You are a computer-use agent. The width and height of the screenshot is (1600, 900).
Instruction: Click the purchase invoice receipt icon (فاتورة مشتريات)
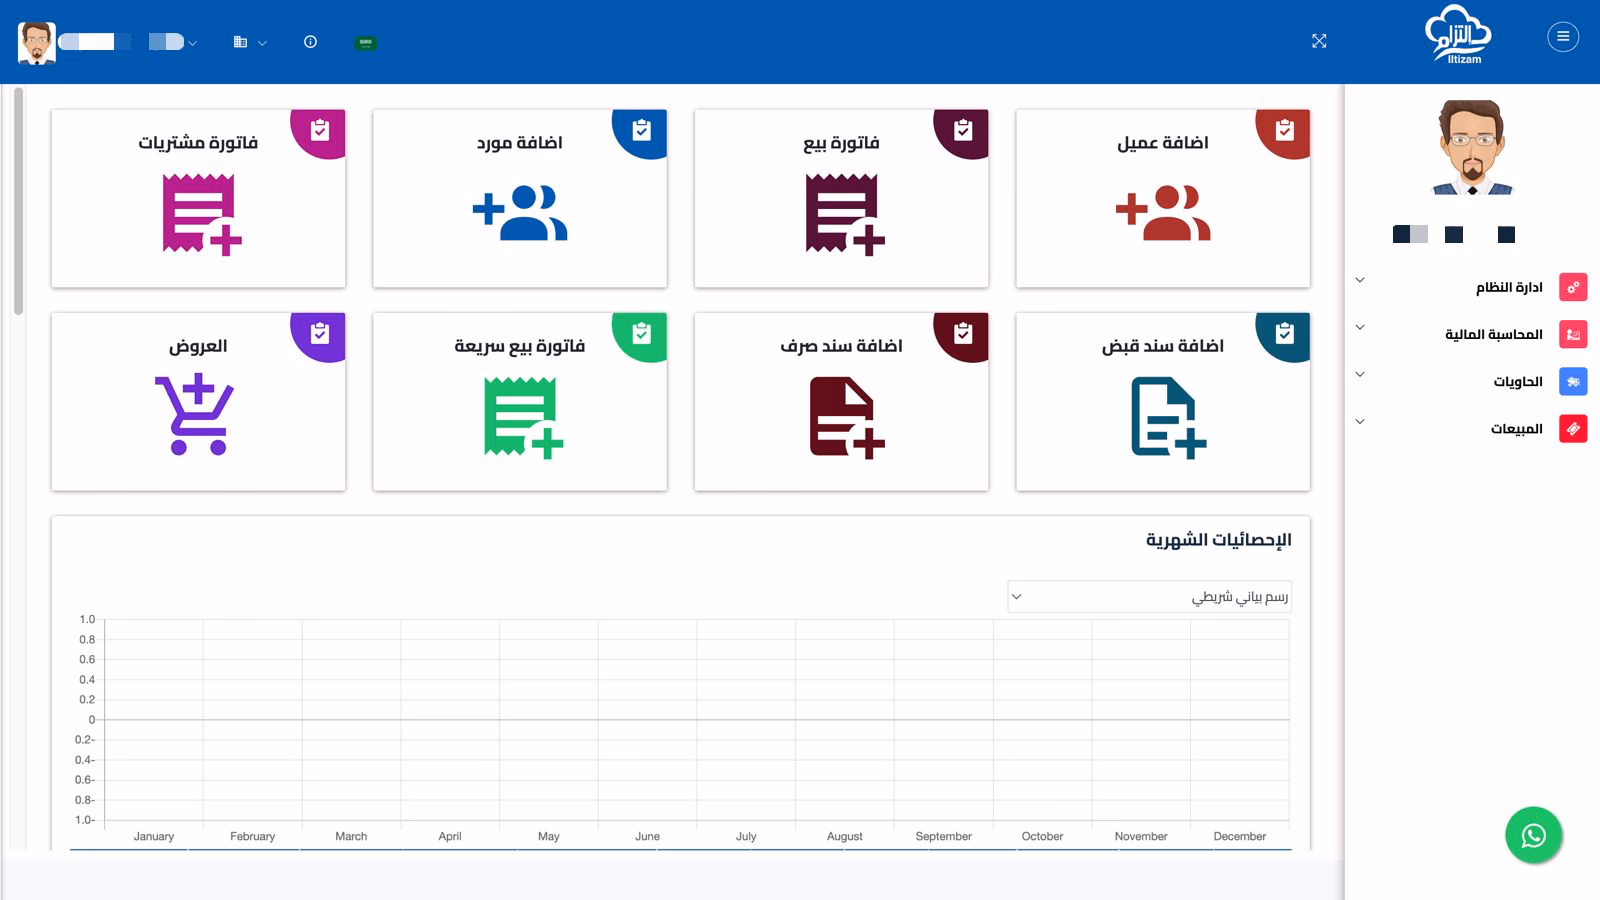pos(201,214)
